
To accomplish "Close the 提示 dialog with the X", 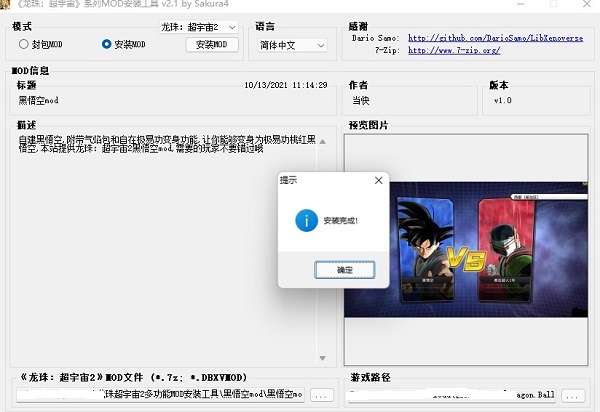I will [x=378, y=180].
